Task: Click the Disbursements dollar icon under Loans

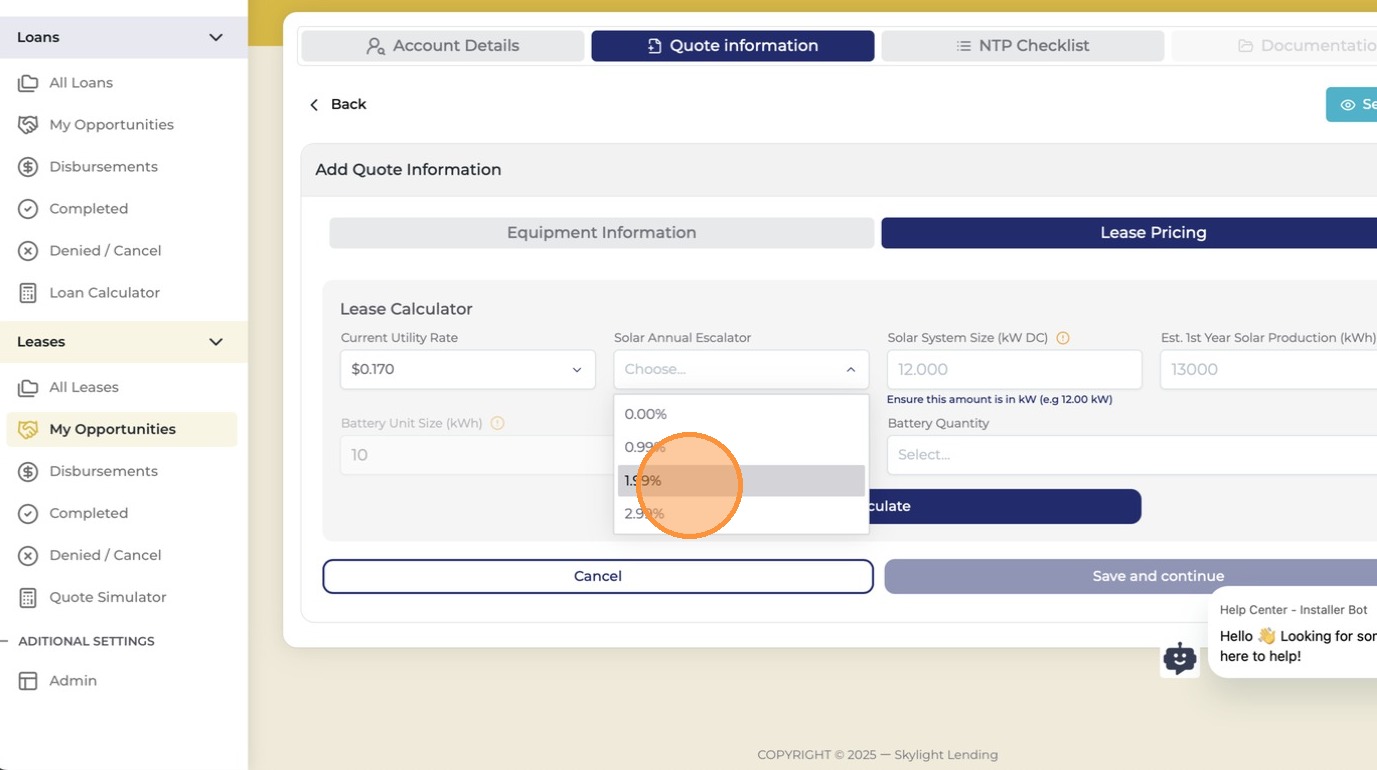Action: (28, 167)
